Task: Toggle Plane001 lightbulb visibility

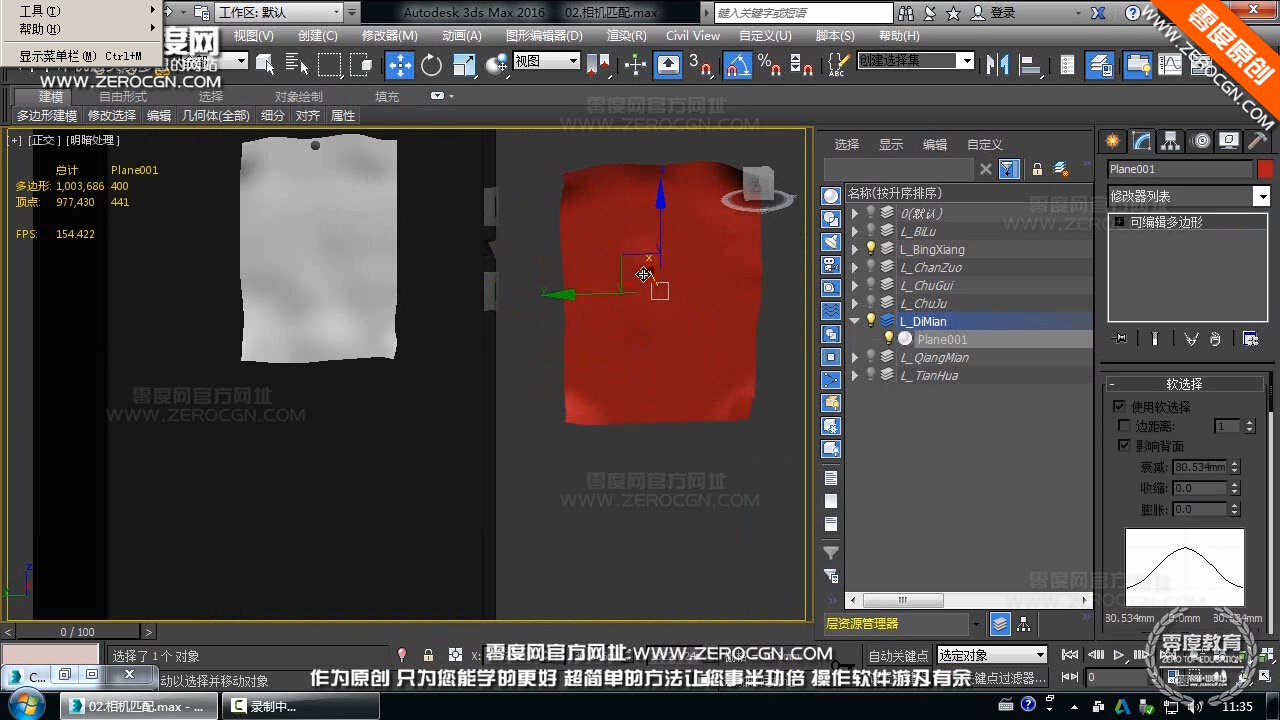Action: 888,339
